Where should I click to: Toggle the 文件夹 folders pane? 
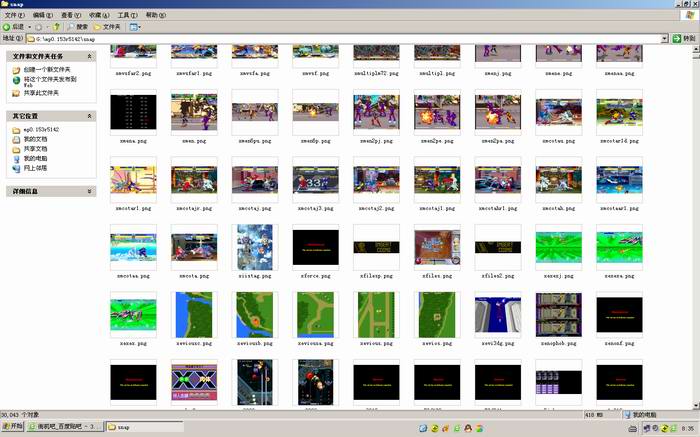(107, 27)
